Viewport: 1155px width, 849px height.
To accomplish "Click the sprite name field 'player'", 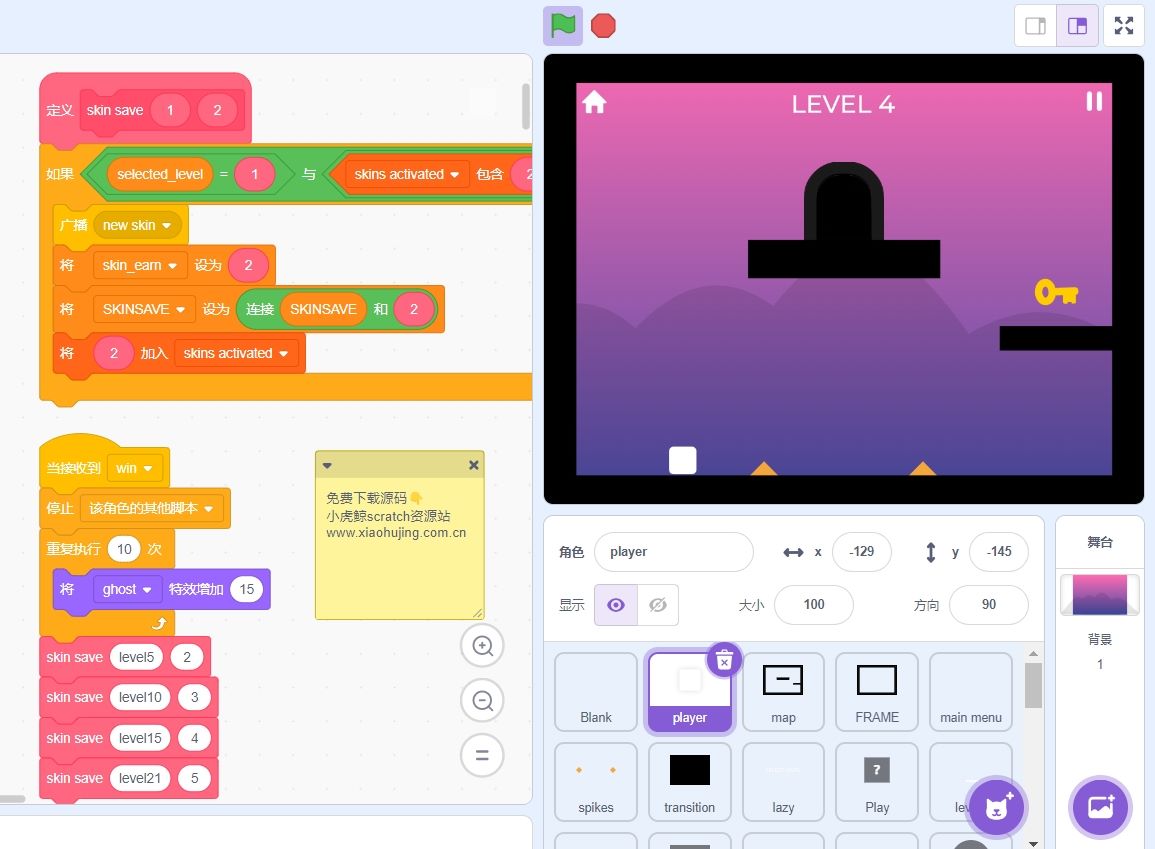I will pyautogui.click(x=673, y=552).
